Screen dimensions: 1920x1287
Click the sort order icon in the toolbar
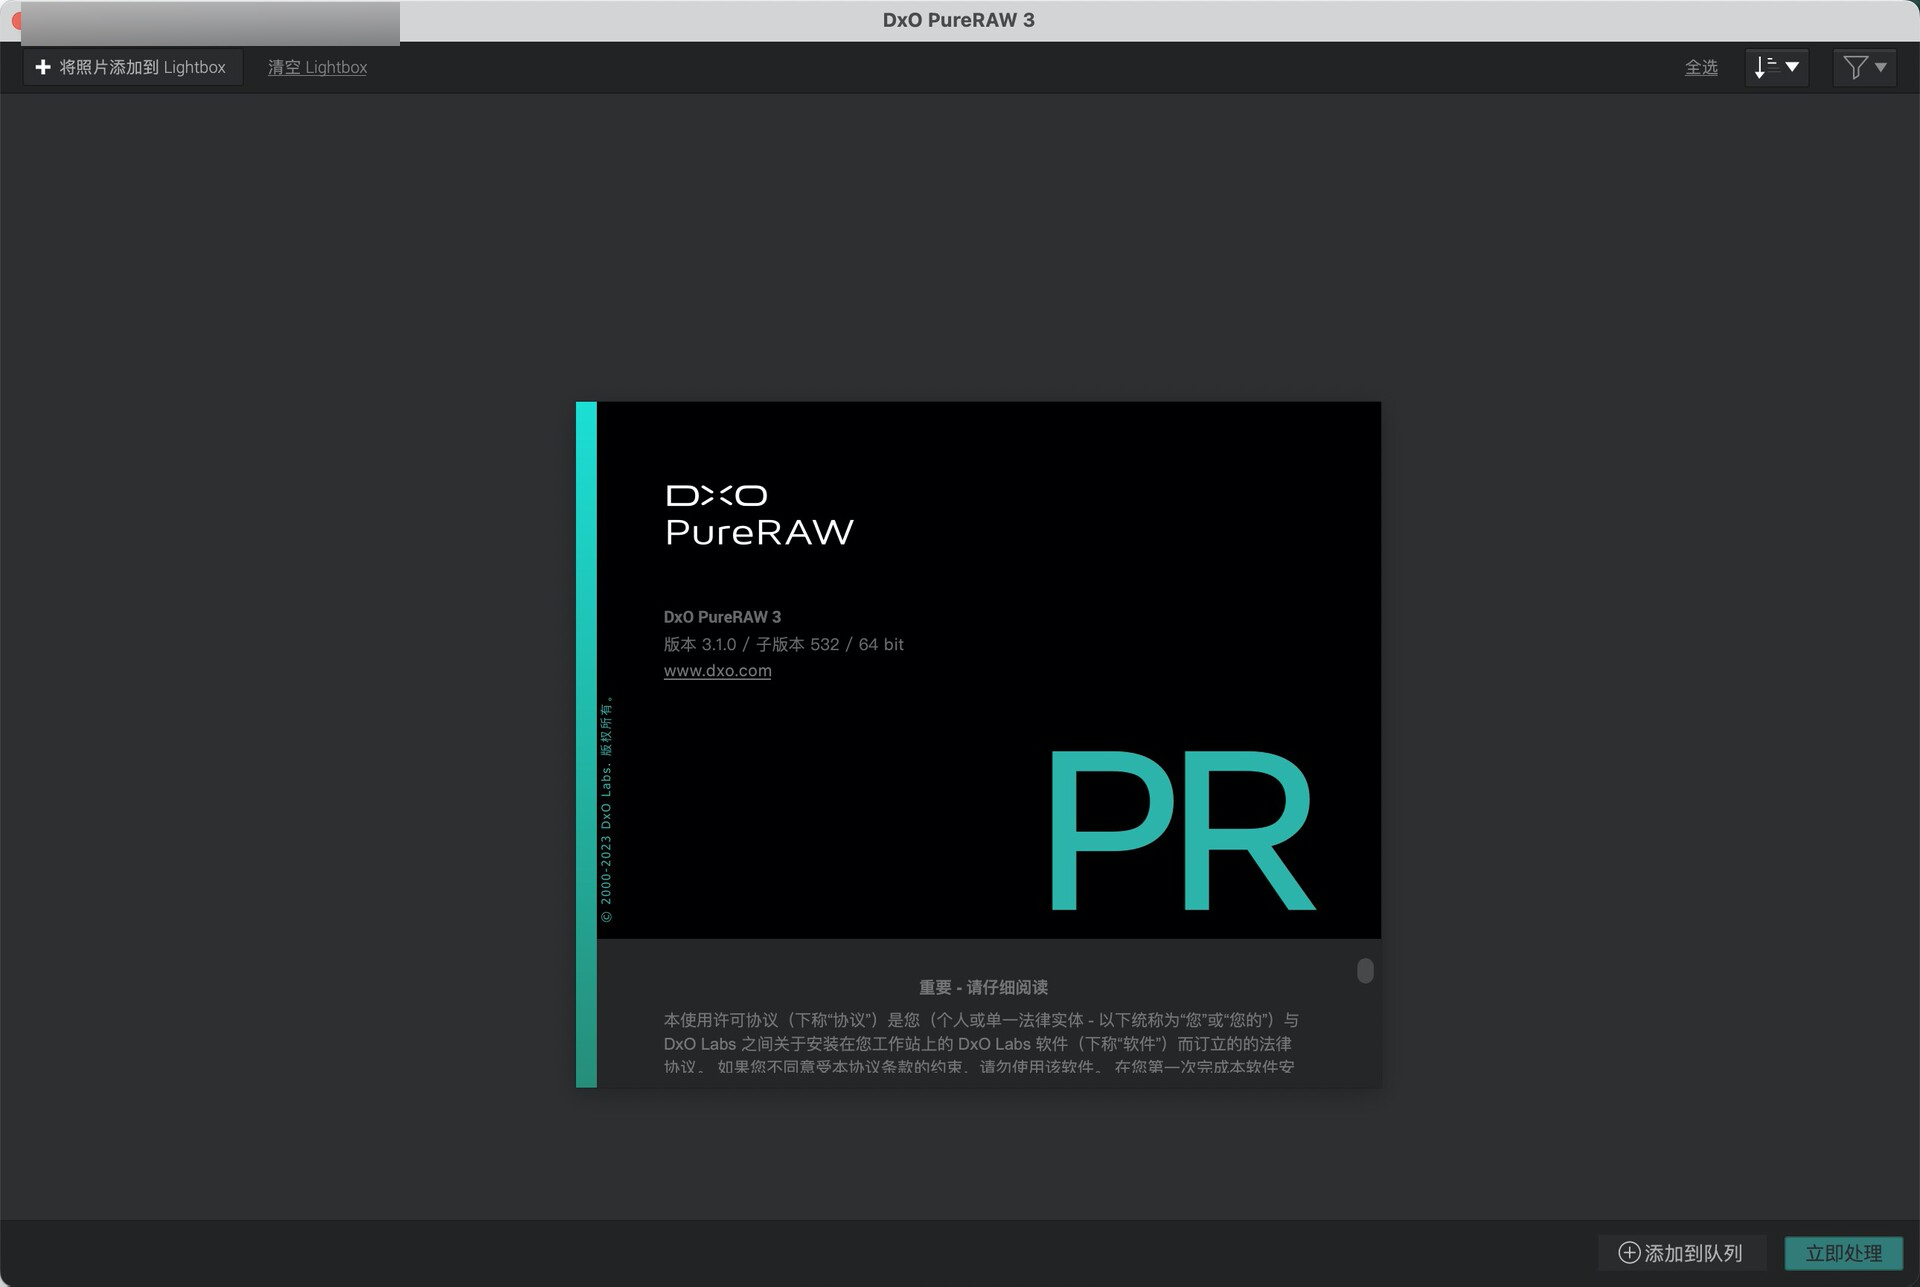pos(1766,67)
